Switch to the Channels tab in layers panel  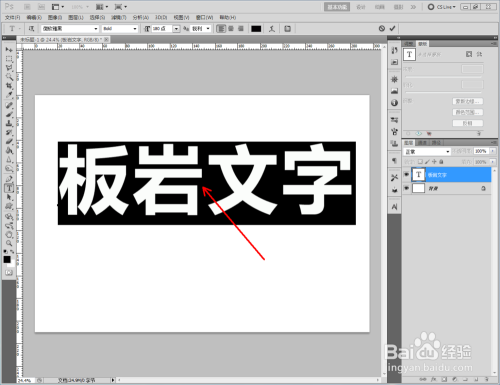point(422,143)
